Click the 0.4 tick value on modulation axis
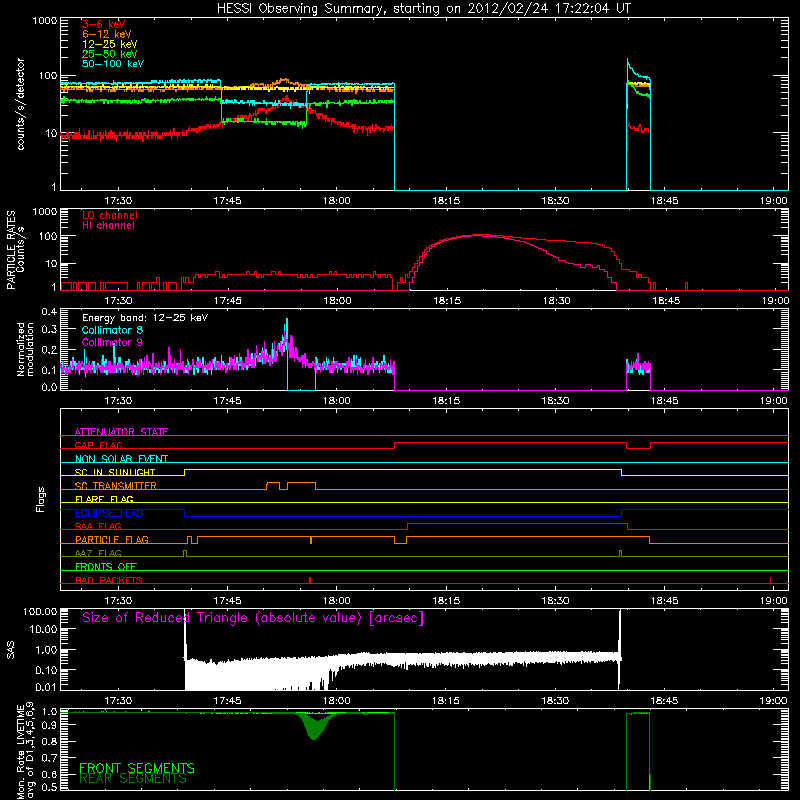 [x=49, y=311]
